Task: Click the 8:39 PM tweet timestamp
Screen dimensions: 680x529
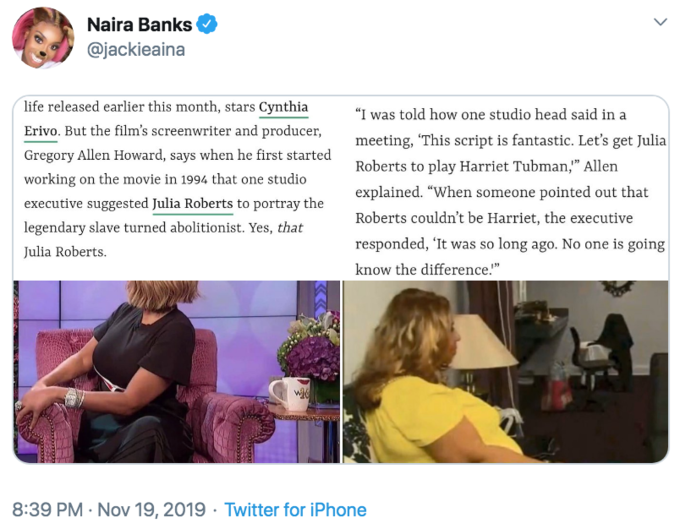Action: [47, 509]
